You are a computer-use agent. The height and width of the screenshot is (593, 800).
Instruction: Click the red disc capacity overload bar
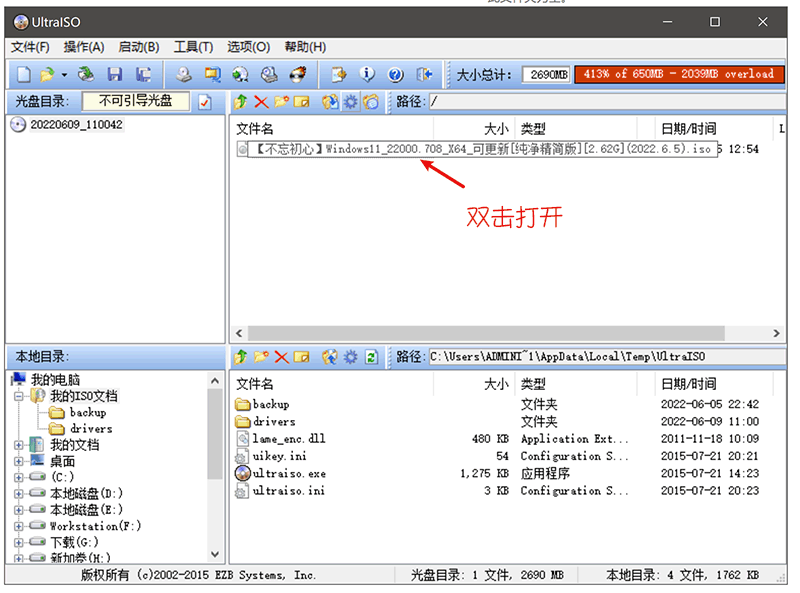[x=678, y=74]
